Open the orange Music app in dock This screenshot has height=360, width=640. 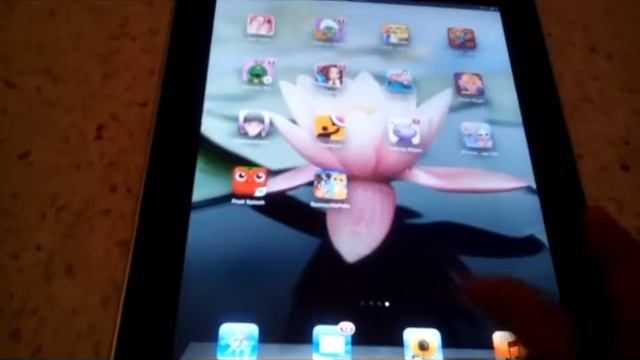(508, 346)
